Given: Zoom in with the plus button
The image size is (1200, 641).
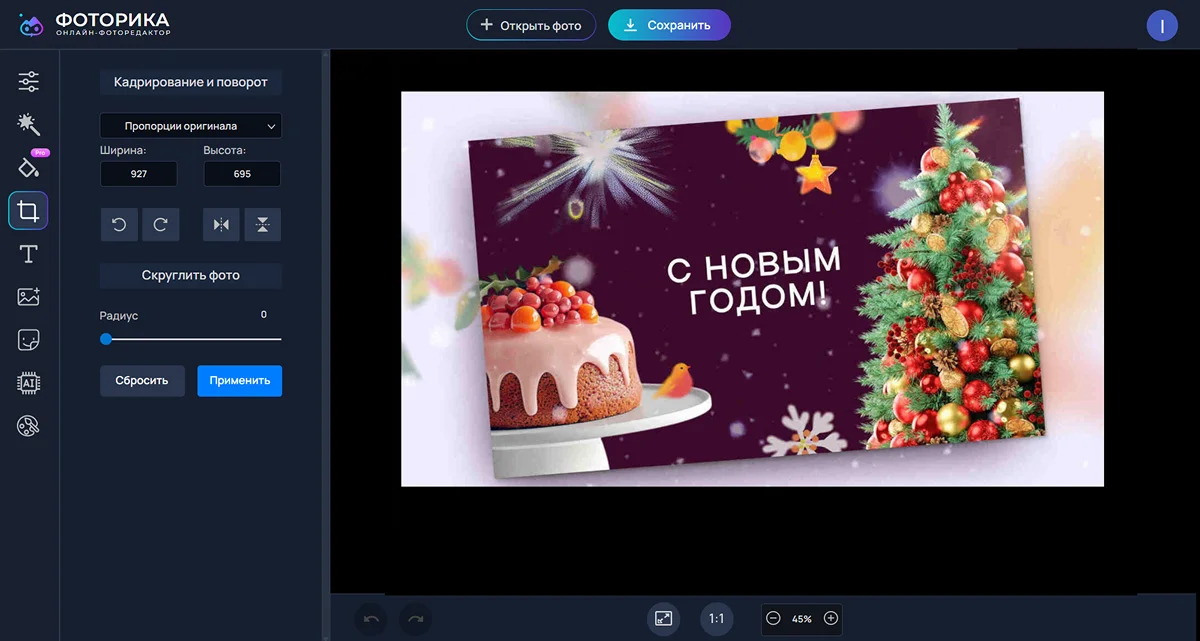Looking at the screenshot, I should coord(830,618).
